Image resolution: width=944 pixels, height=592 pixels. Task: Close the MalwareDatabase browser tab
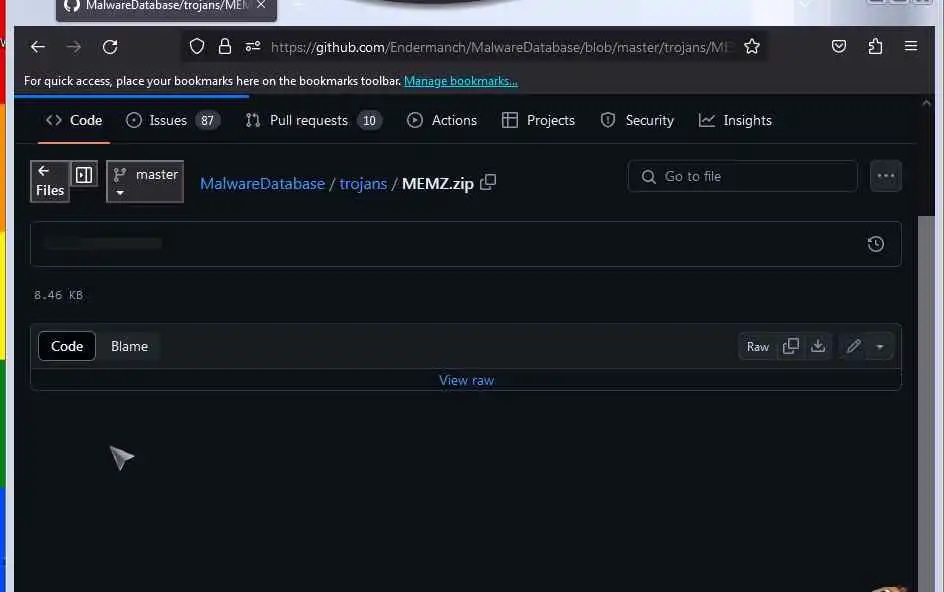tap(261, 5)
